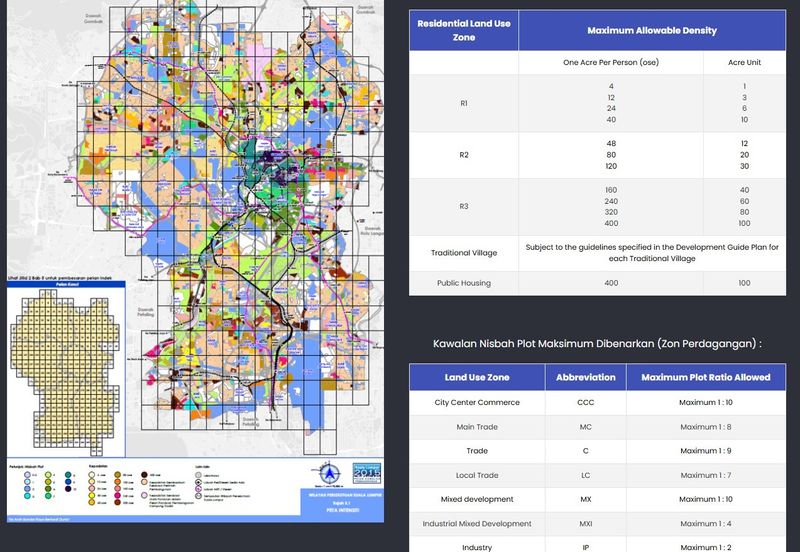Click the R1 zone row label
Image resolution: width=800 pixels, height=552 pixels.
tap(463, 103)
